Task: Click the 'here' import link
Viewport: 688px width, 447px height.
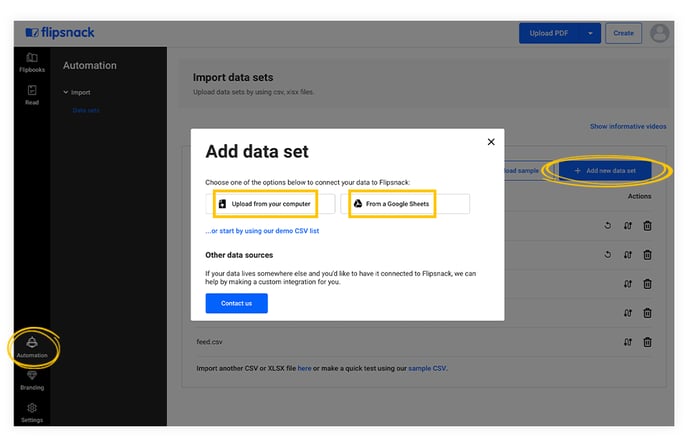Action: pyautogui.click(x=305, y=368)
